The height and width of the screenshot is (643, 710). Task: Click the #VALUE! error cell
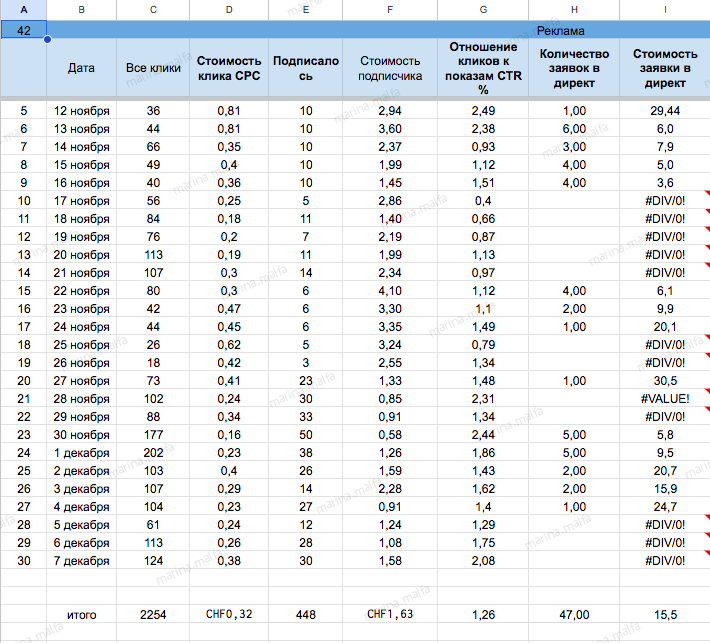pyautogui.click(x=665, y=398)
